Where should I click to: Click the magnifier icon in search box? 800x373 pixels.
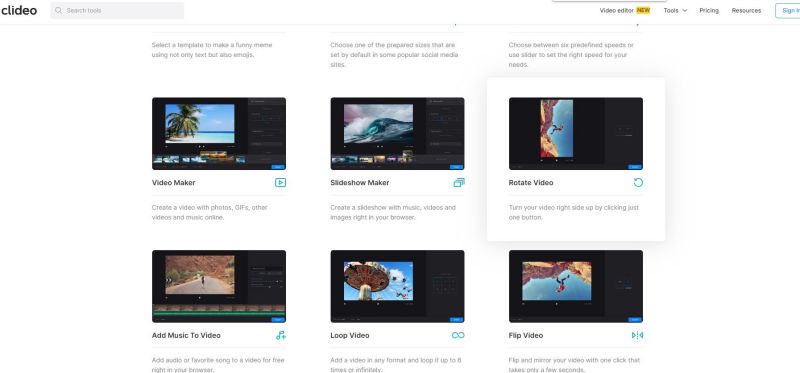coord(59,10)
